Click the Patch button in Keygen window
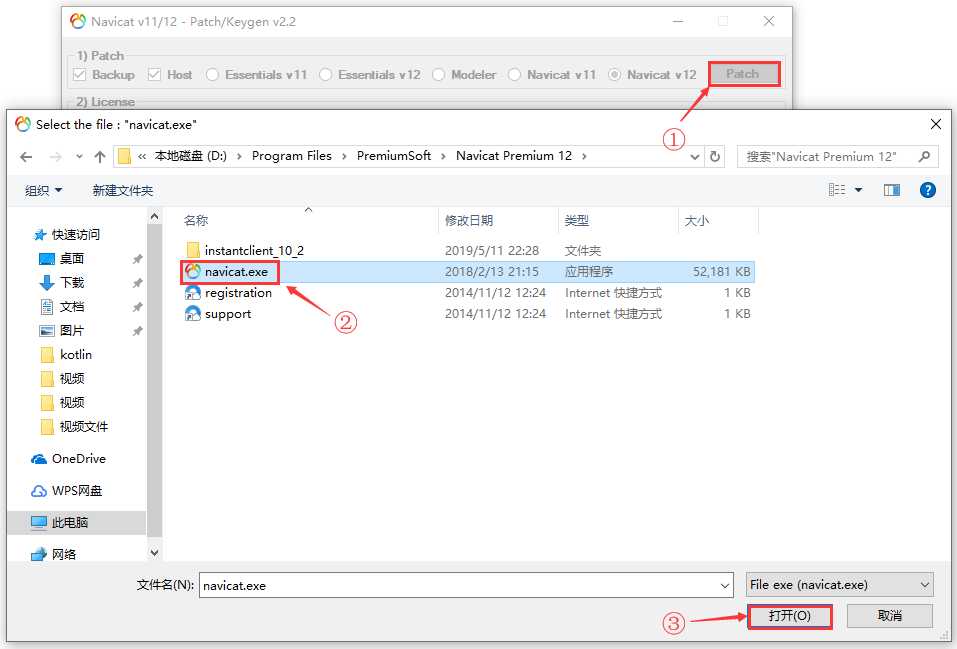 [x=743, y=74]
